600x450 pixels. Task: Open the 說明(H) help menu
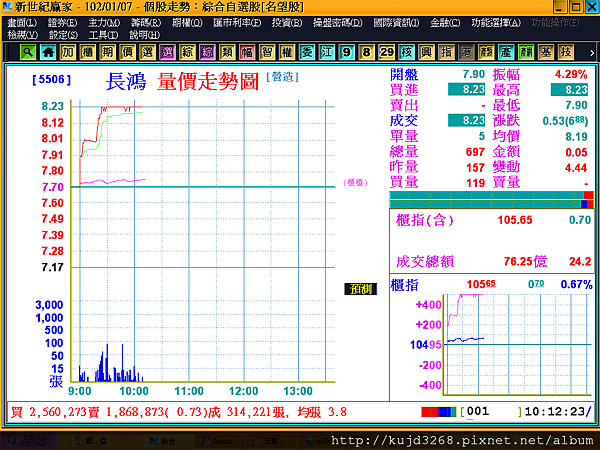coord(144,35)
